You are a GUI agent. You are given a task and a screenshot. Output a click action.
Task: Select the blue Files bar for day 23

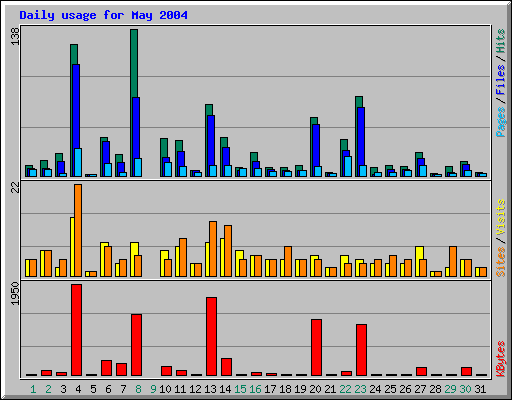pyautogui.click(x=361, y=137)
